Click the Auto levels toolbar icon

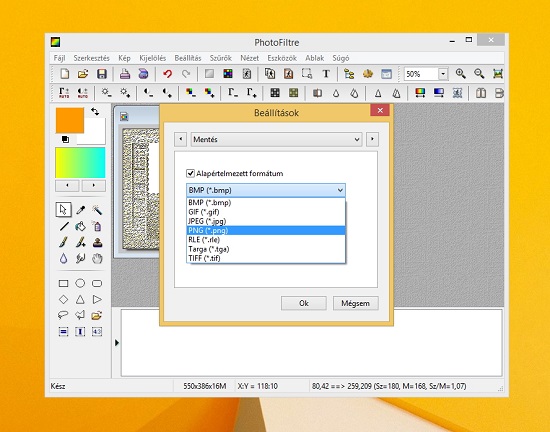click(64, 93)
